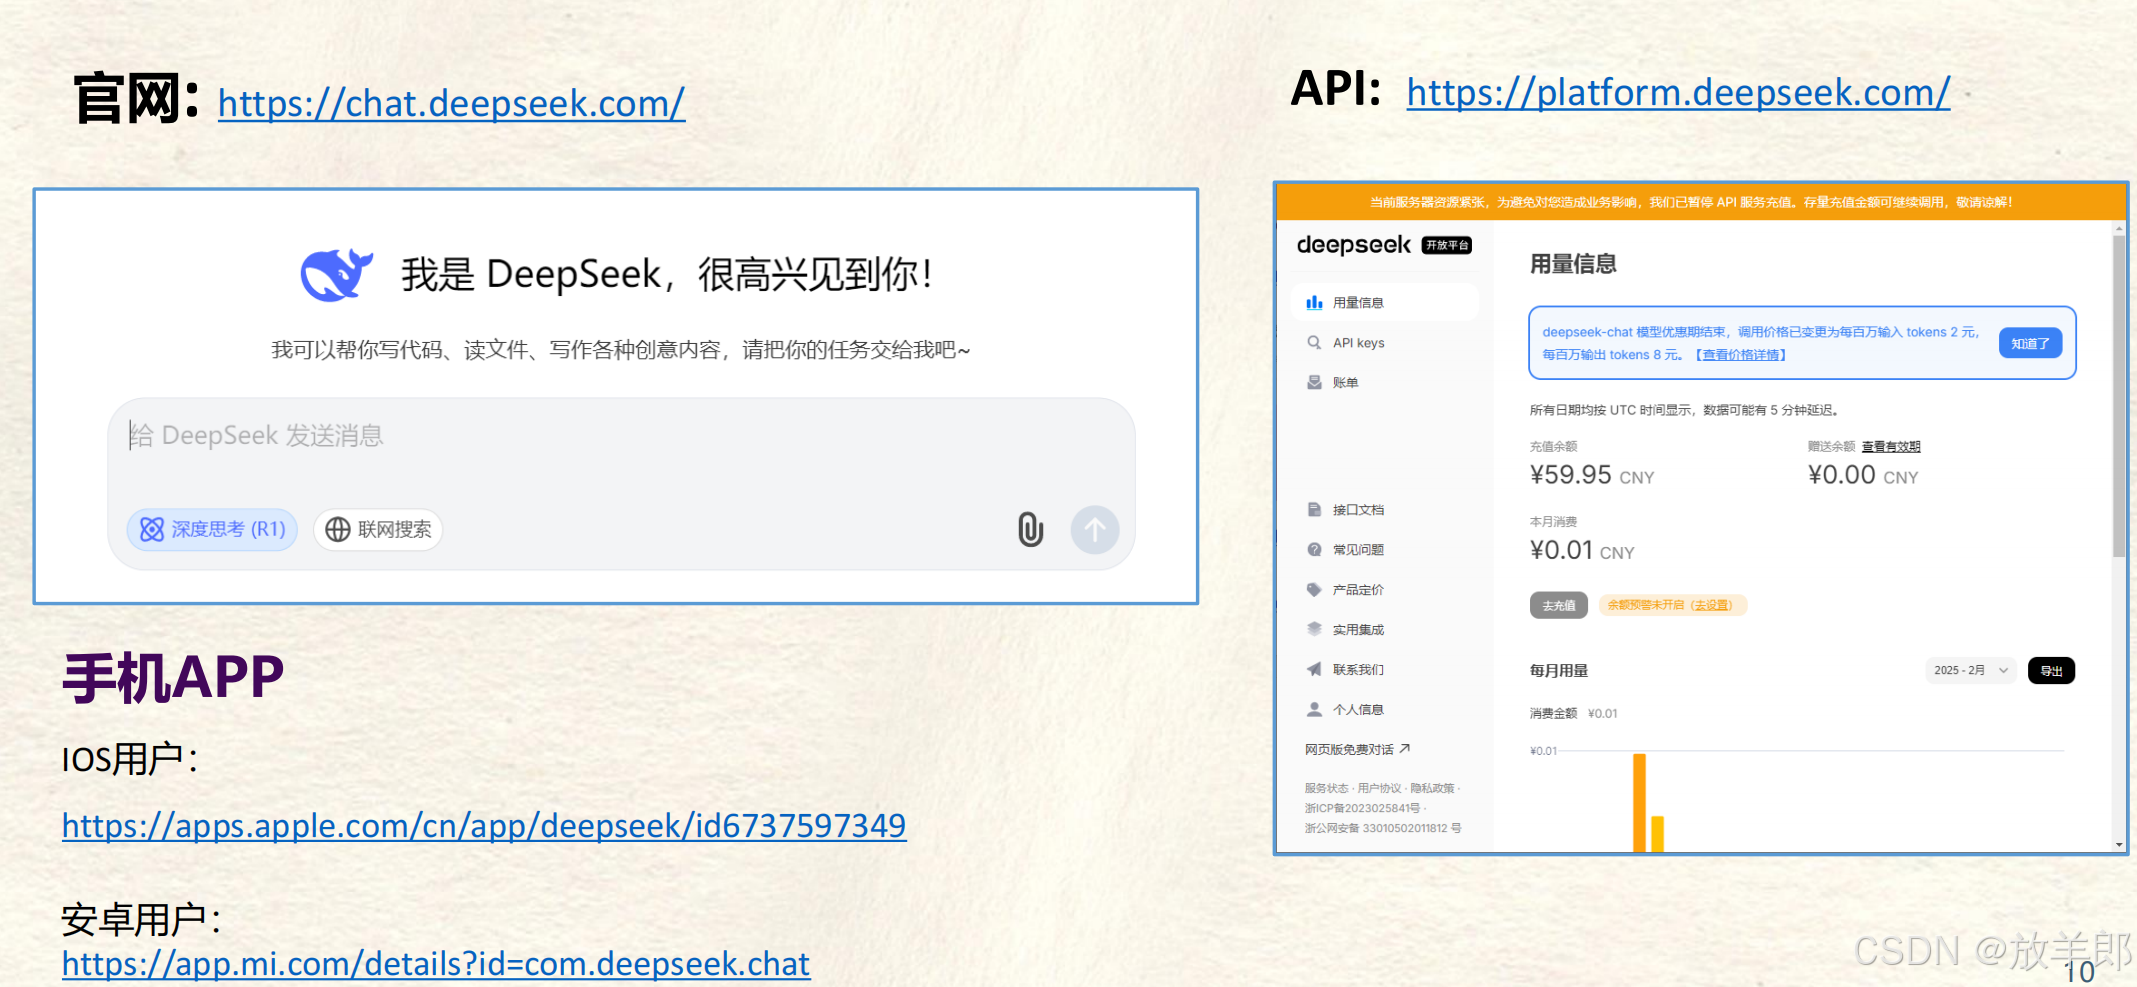Open the chat.deepseek.com official site link
Screen dimensions: 2137x987
click(x=451, y=104)
